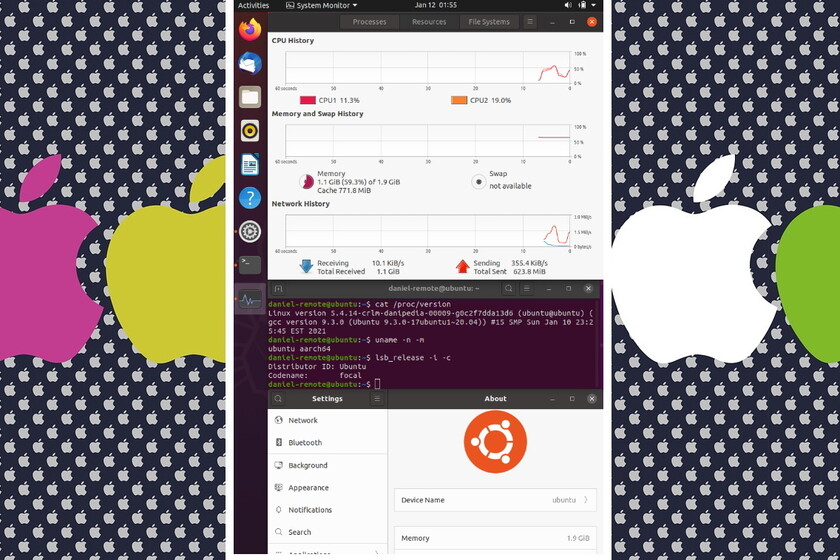The height and width of the screenshot is (560, 840).
Task: Select Appearance in Settings sidebar
Action: [x=327, y=488]
